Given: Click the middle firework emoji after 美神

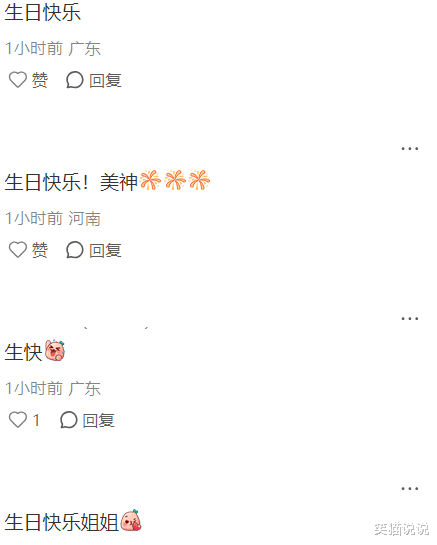Looking at the screenshot, I should pos(175,180).
